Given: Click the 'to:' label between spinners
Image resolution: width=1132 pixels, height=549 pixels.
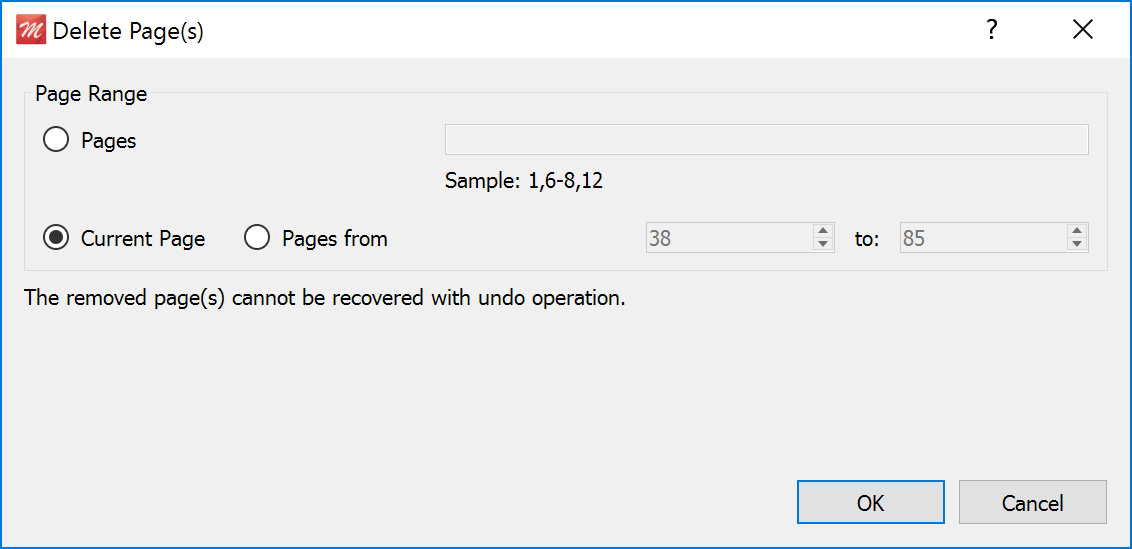Looking at the screenshot, I should click(x=866, y=238).
